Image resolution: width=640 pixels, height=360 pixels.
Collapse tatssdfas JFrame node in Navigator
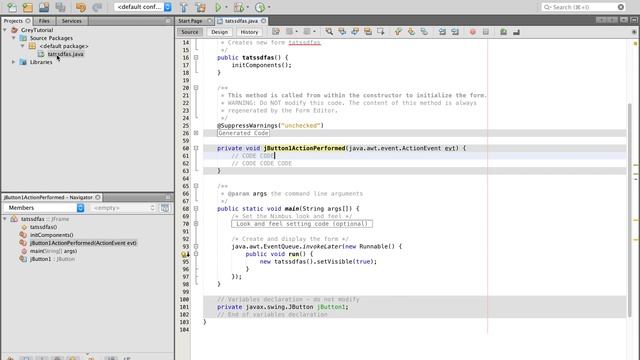(5, 219)
